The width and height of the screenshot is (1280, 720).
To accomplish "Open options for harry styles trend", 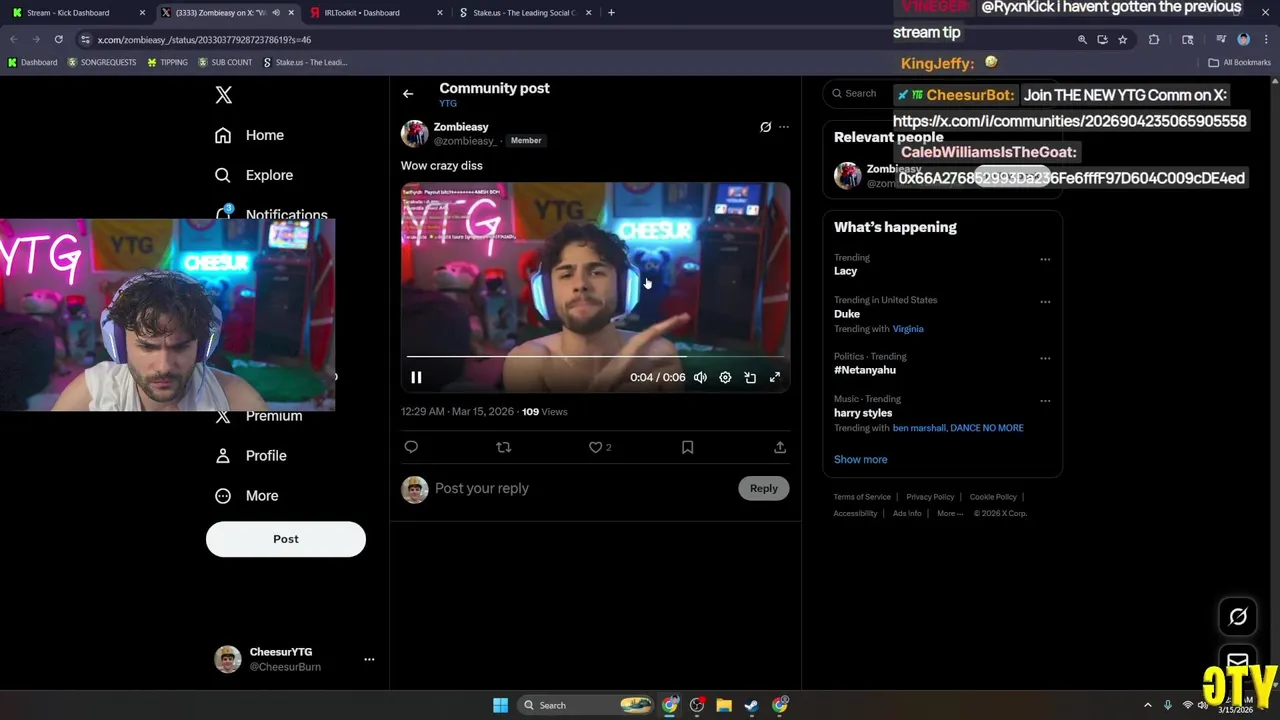I will [x=1045, y=401].
